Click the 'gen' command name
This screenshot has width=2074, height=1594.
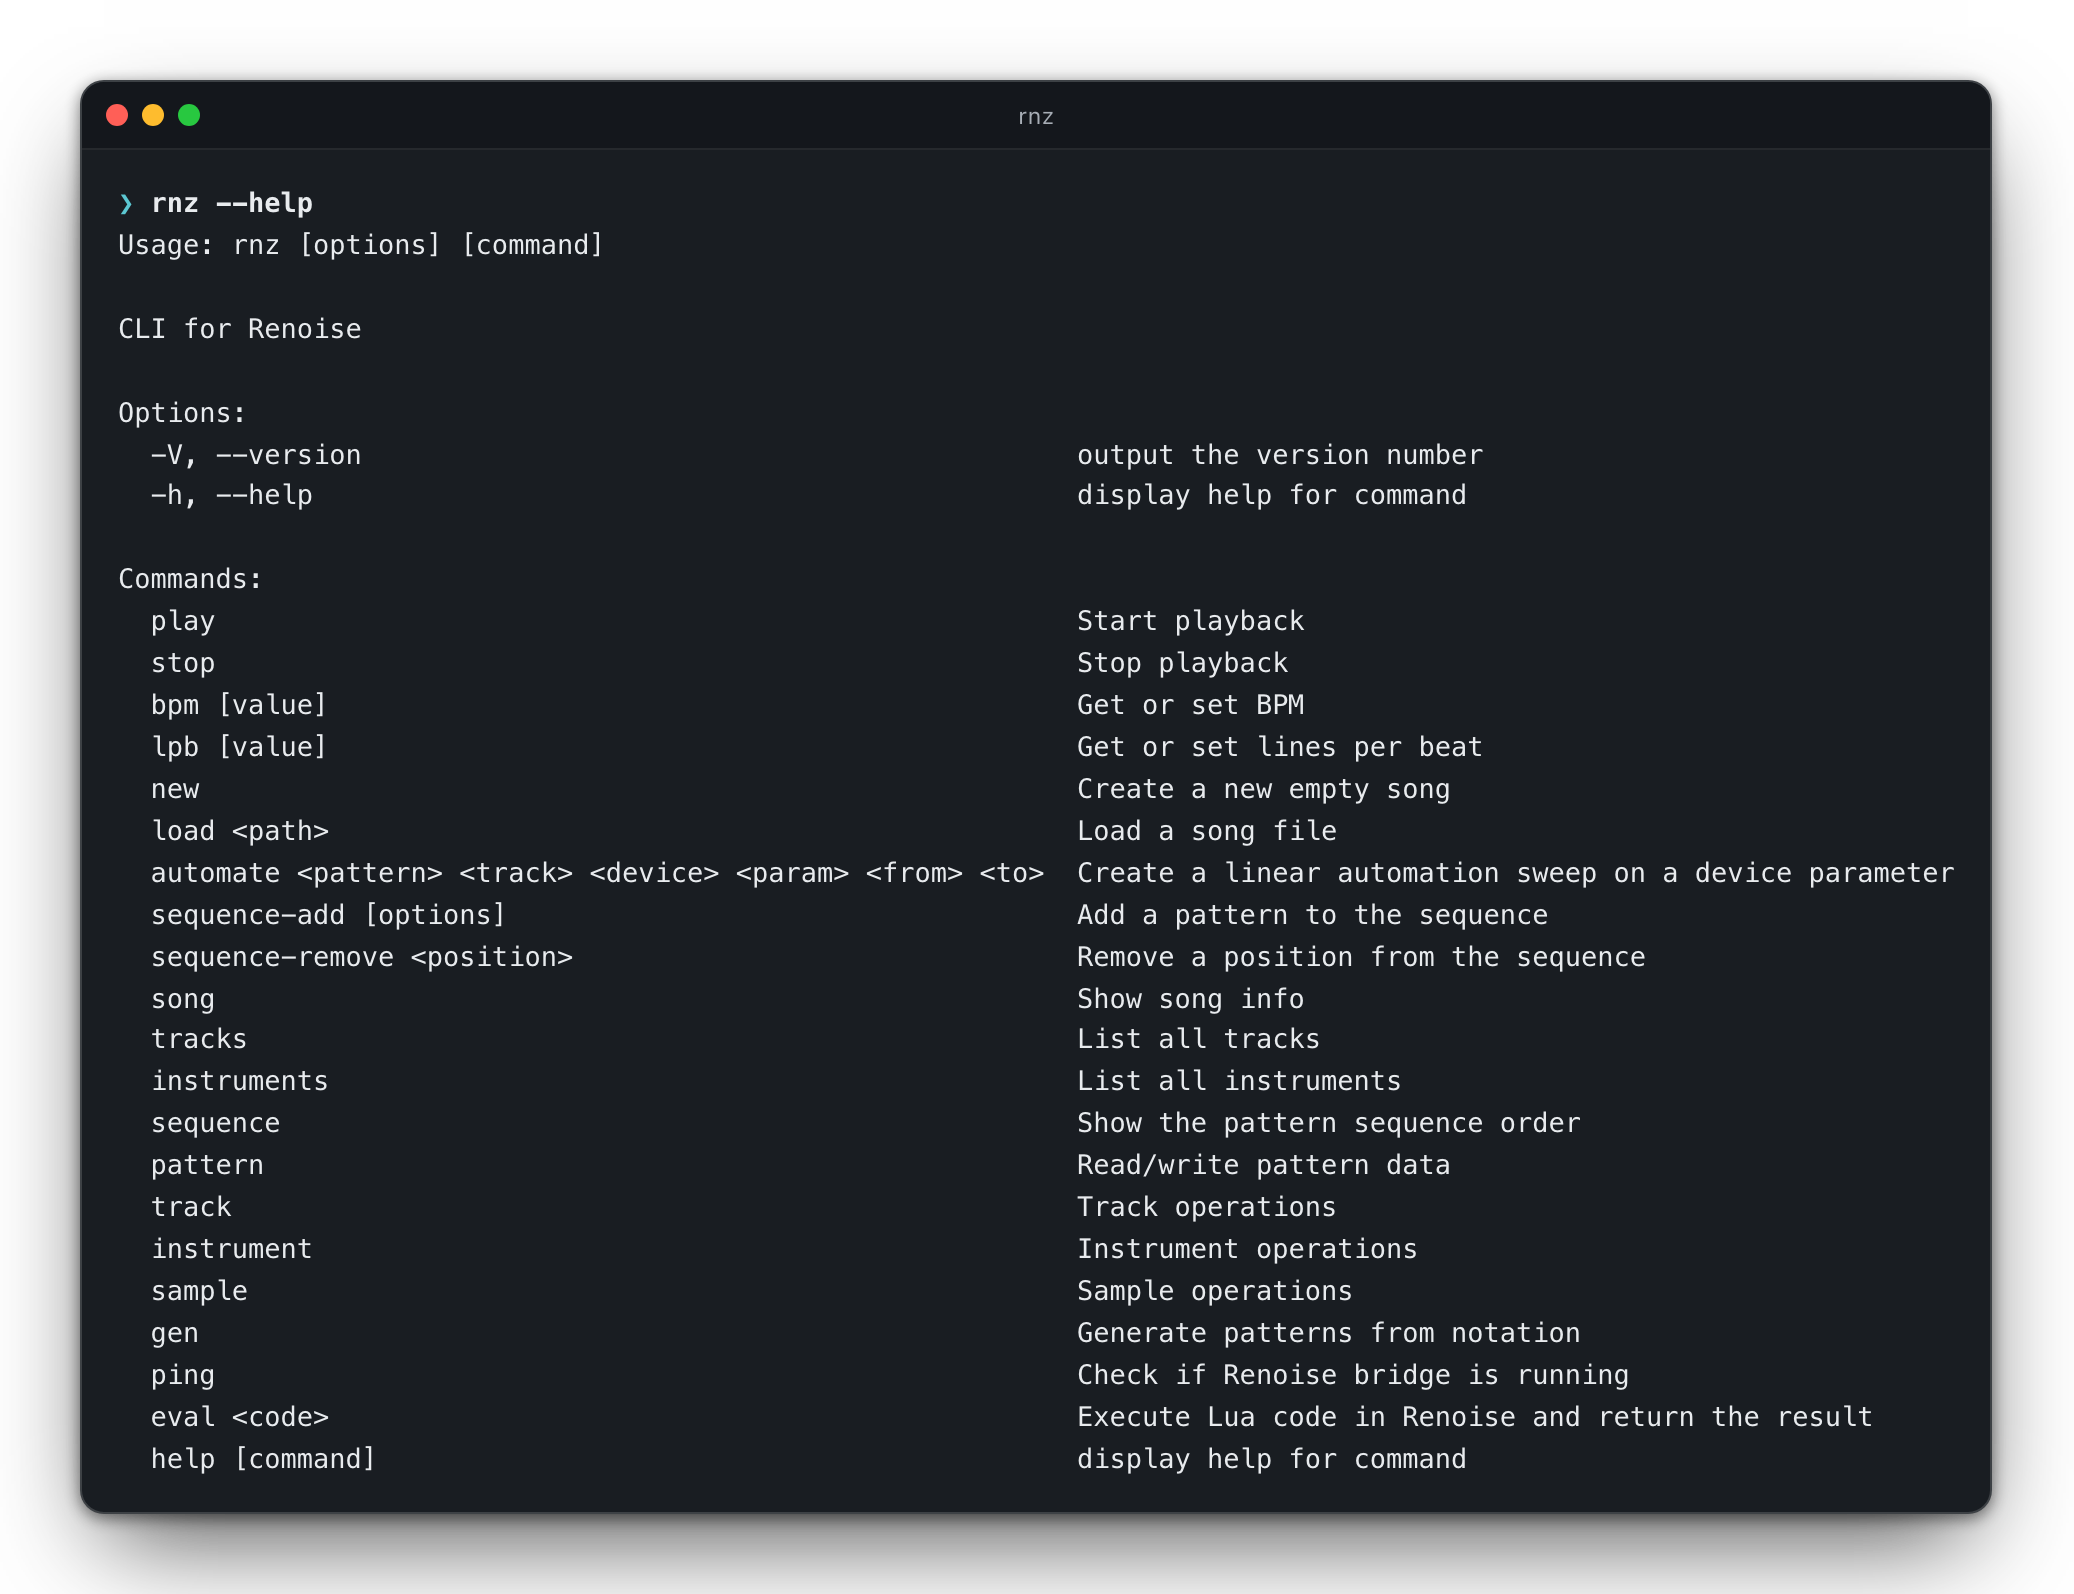pos(175,1334)
